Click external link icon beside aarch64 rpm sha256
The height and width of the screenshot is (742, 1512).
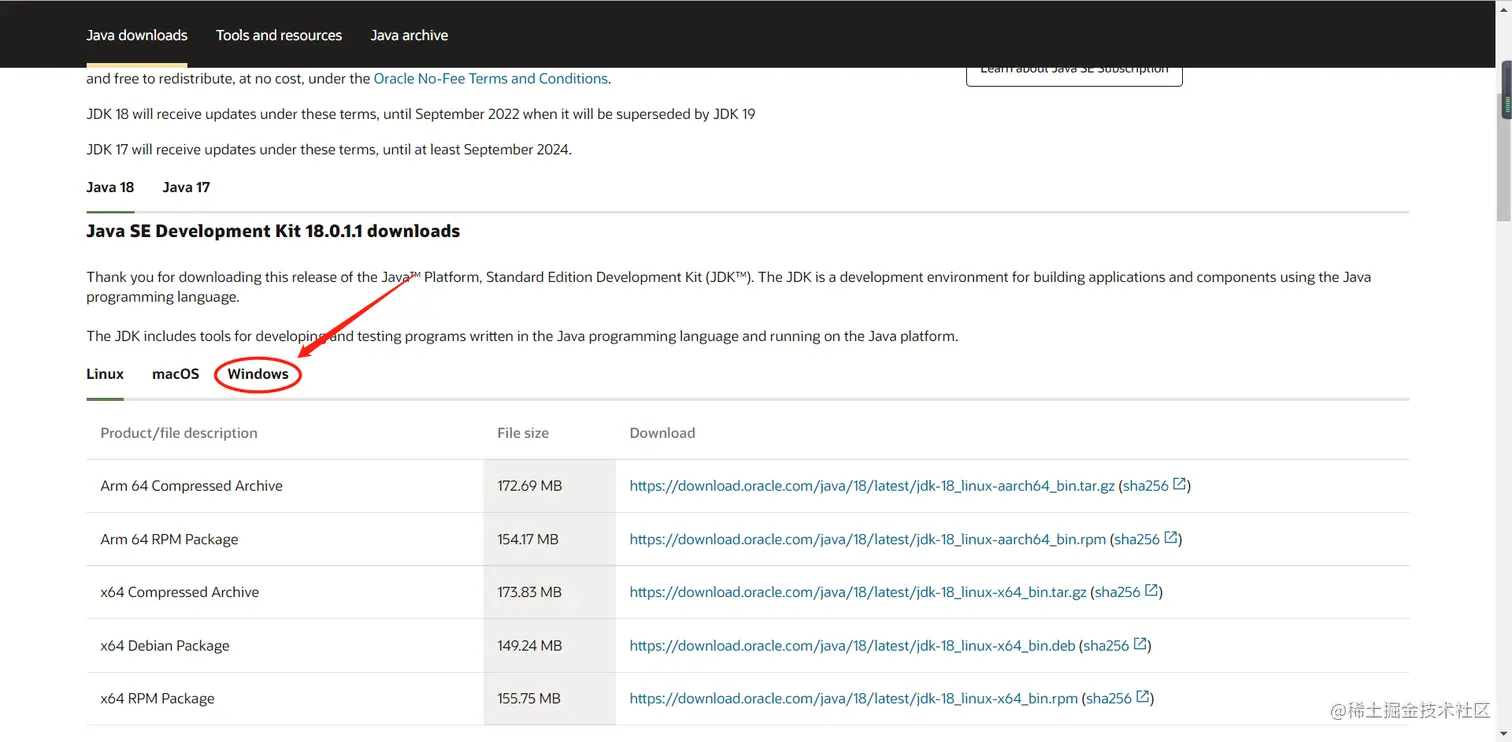click(x=1172, y=538)
